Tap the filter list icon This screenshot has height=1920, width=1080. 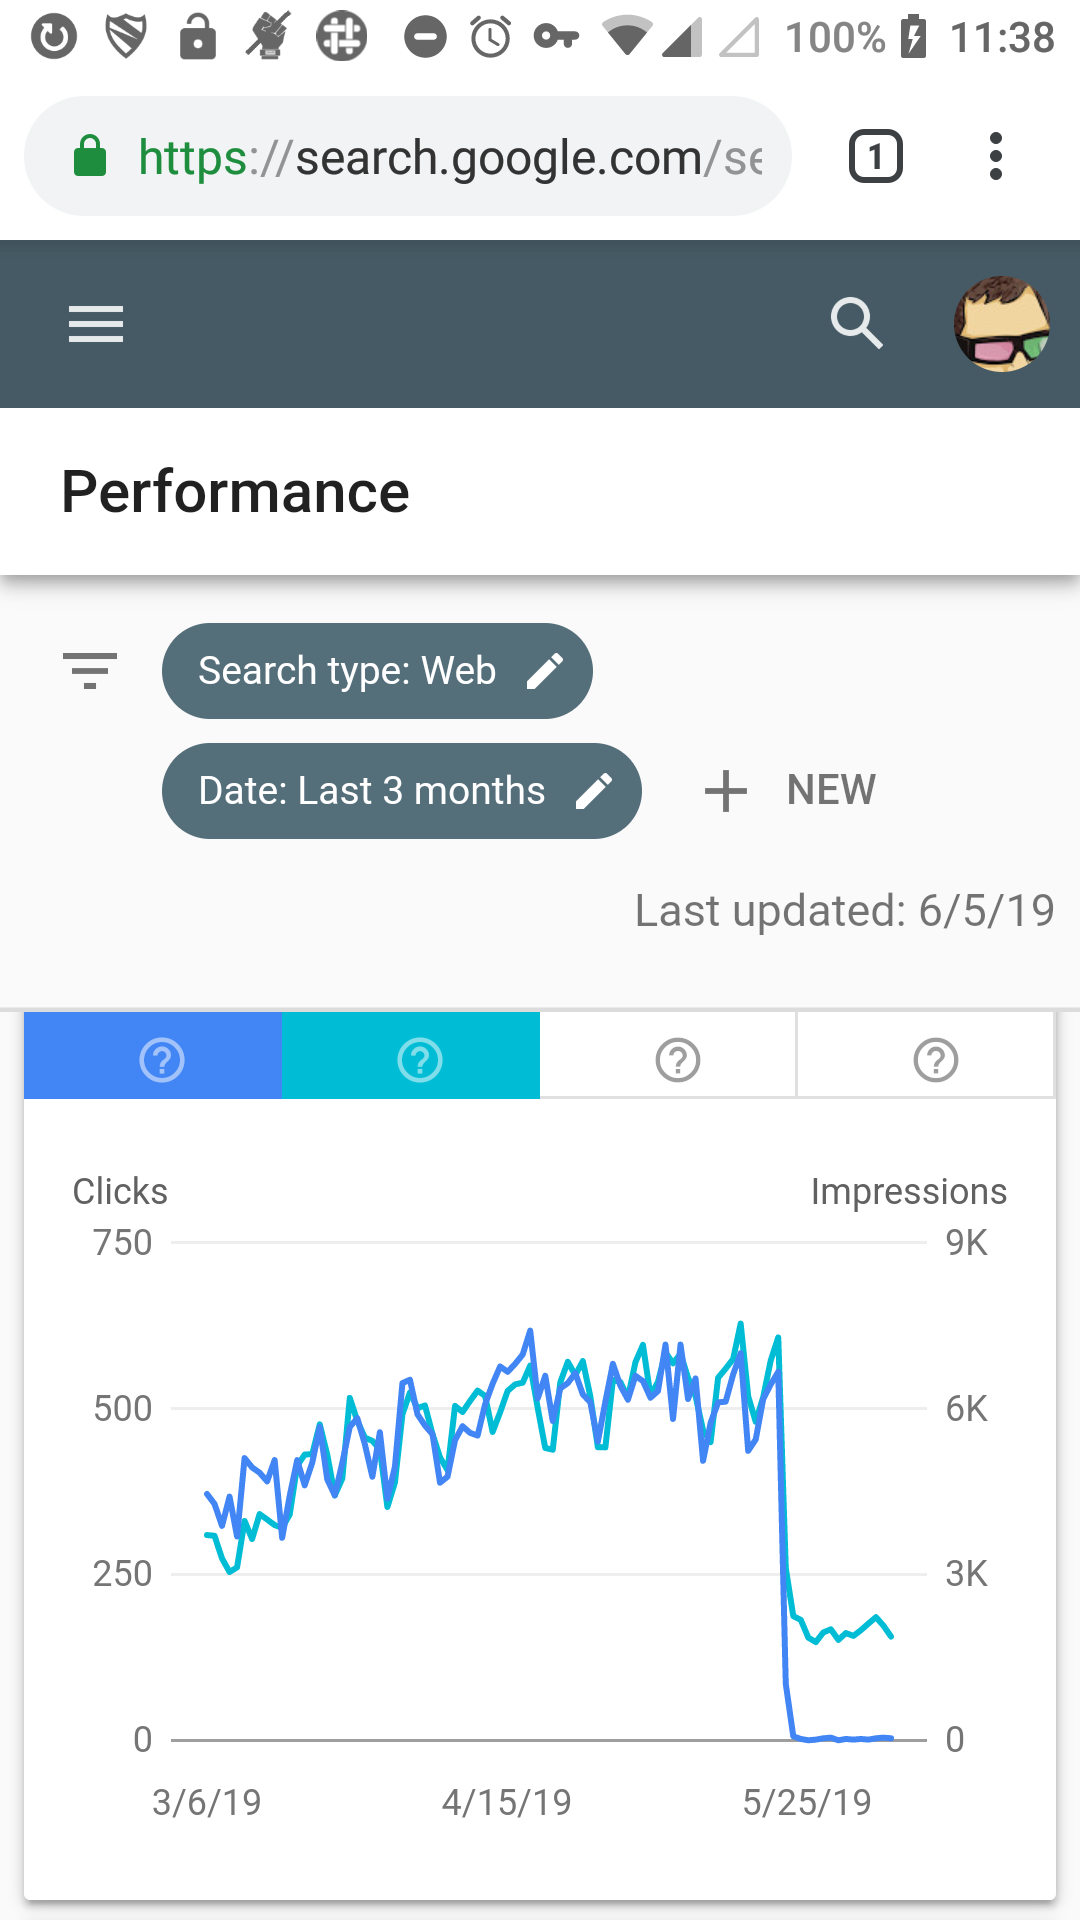[90, 670]
